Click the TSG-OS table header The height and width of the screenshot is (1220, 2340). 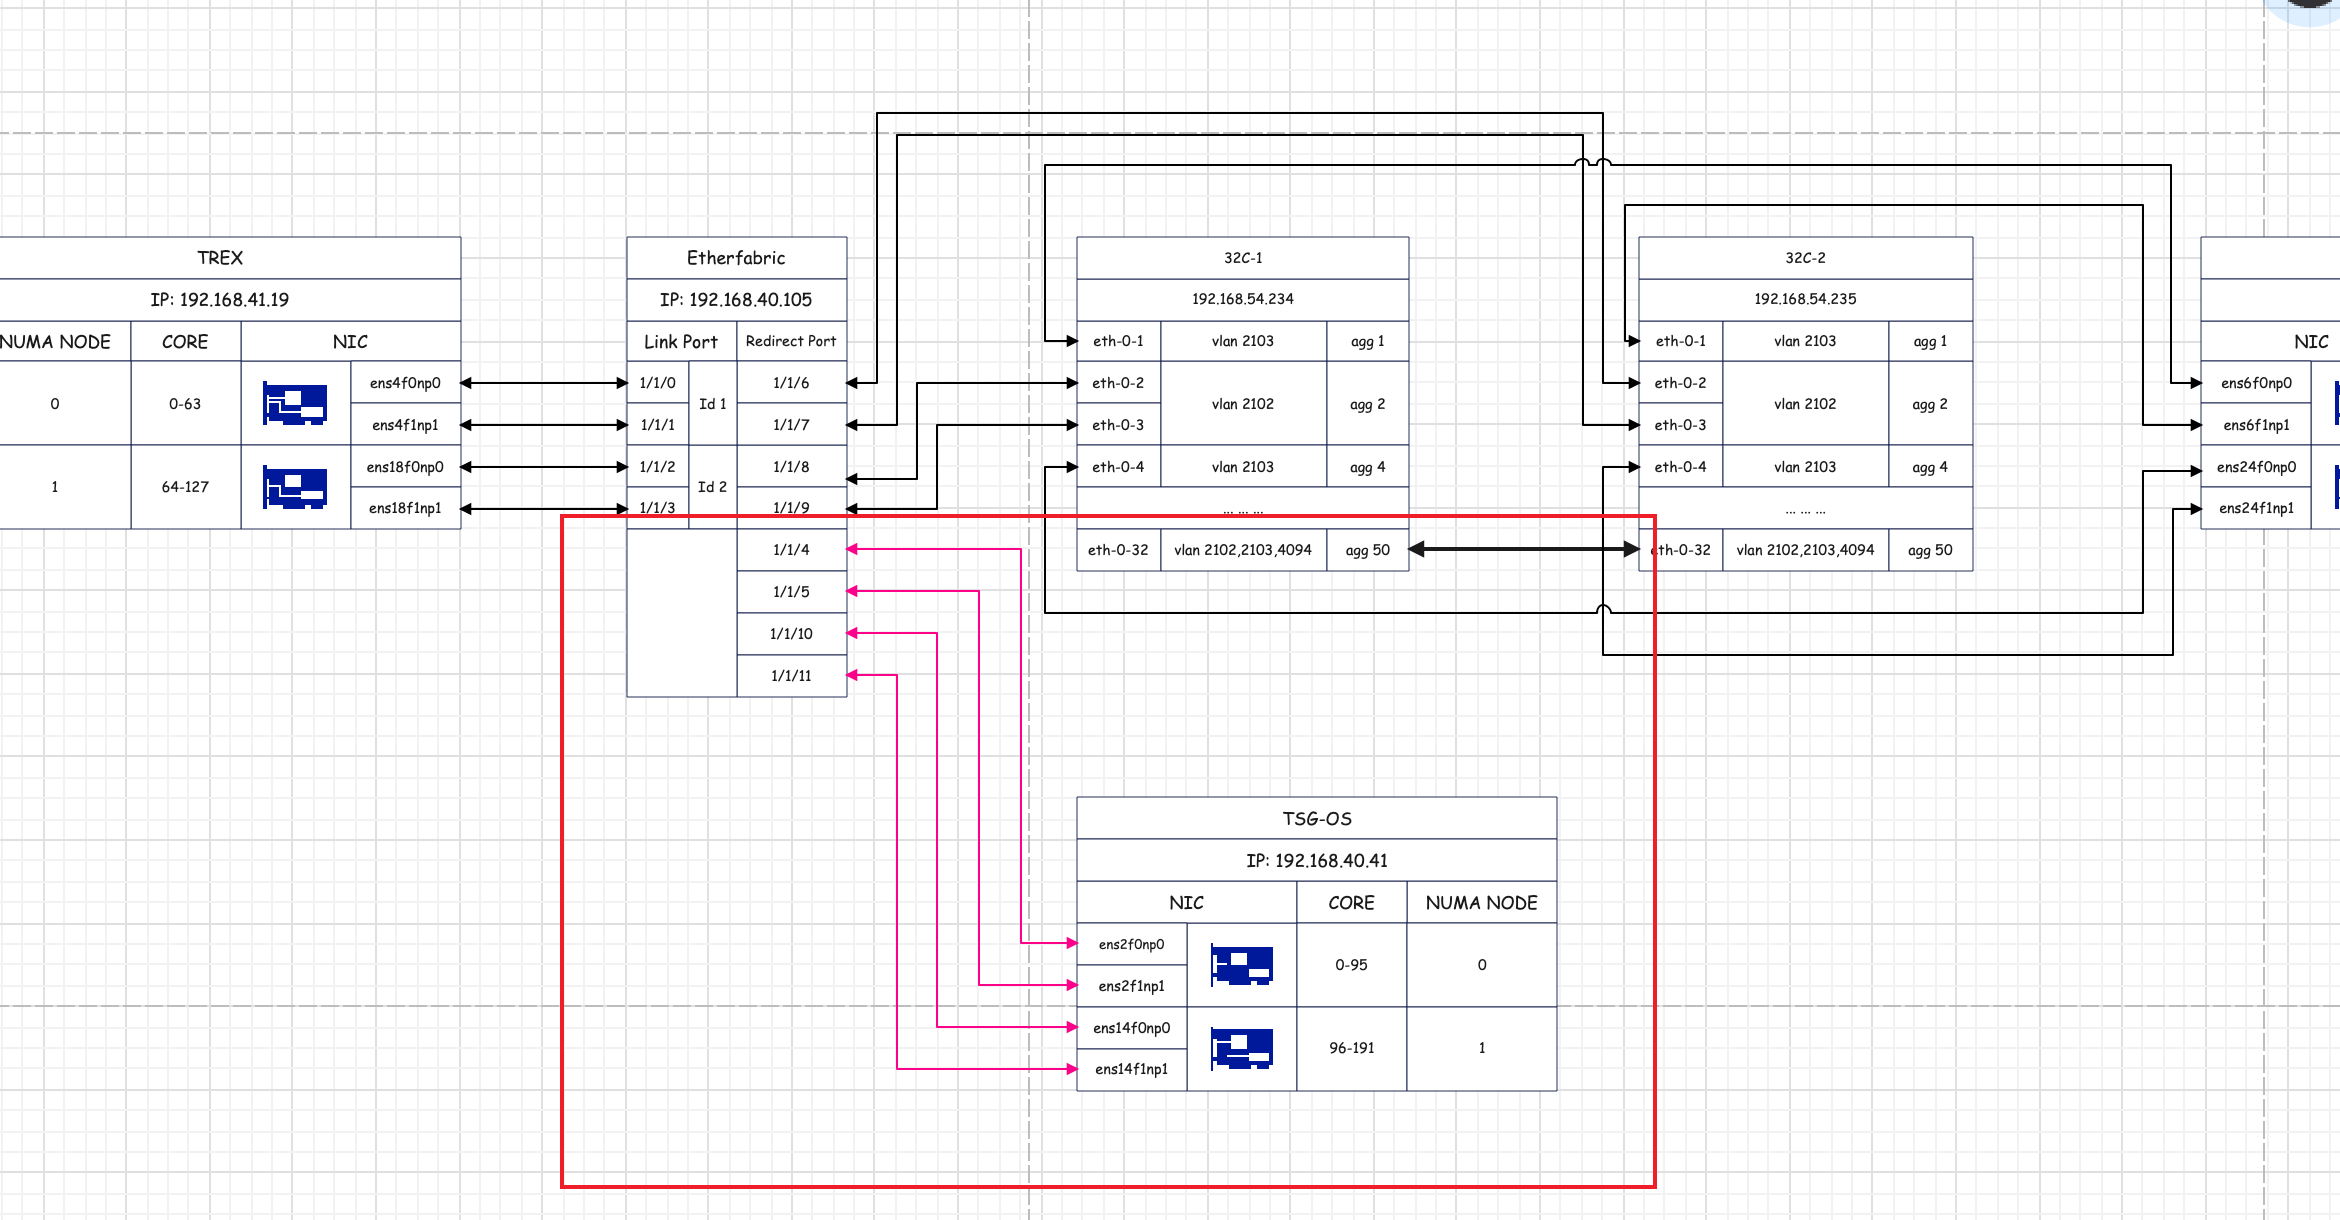pos(1316,819)
